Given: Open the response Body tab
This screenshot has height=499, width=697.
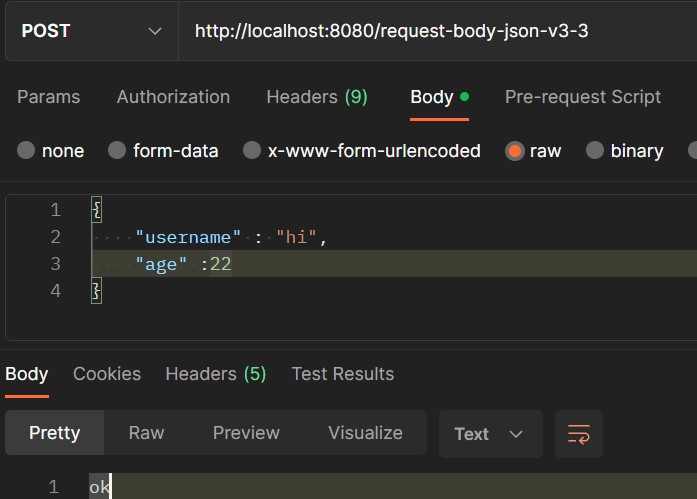Looking at the screenshot, I should 27,374.
